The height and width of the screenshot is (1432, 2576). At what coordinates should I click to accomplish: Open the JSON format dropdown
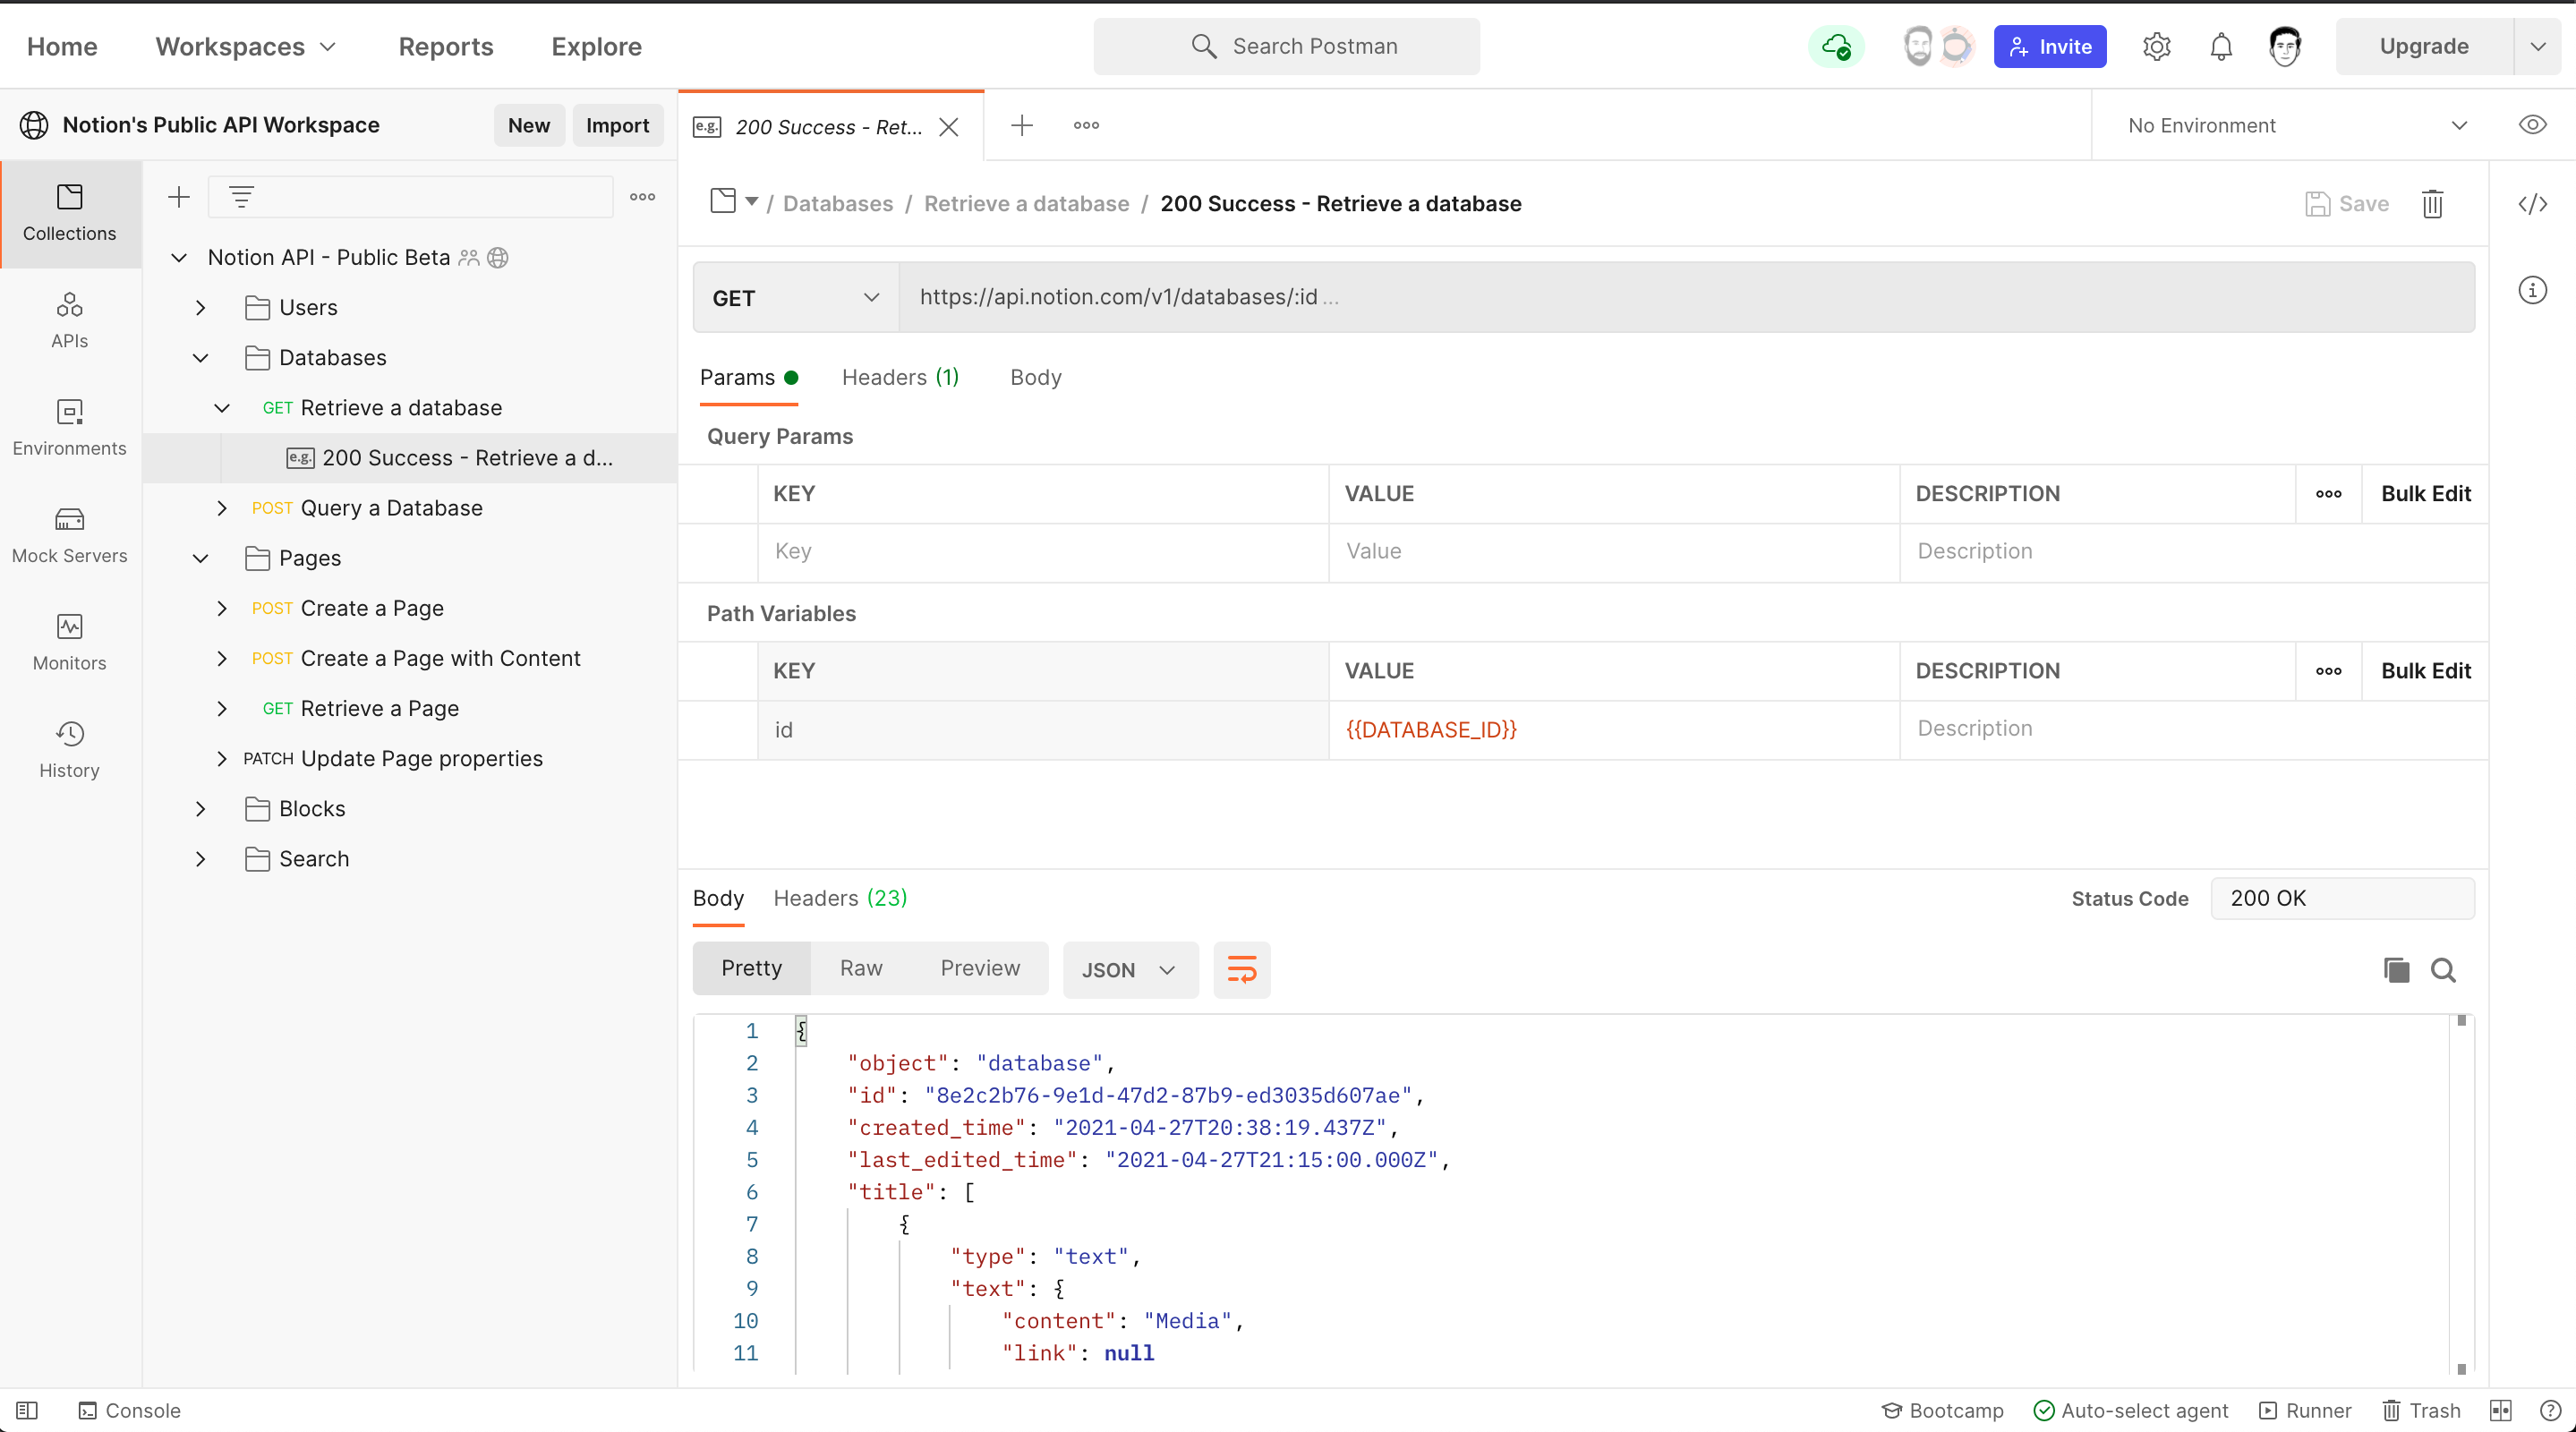tap(1130, 970)
